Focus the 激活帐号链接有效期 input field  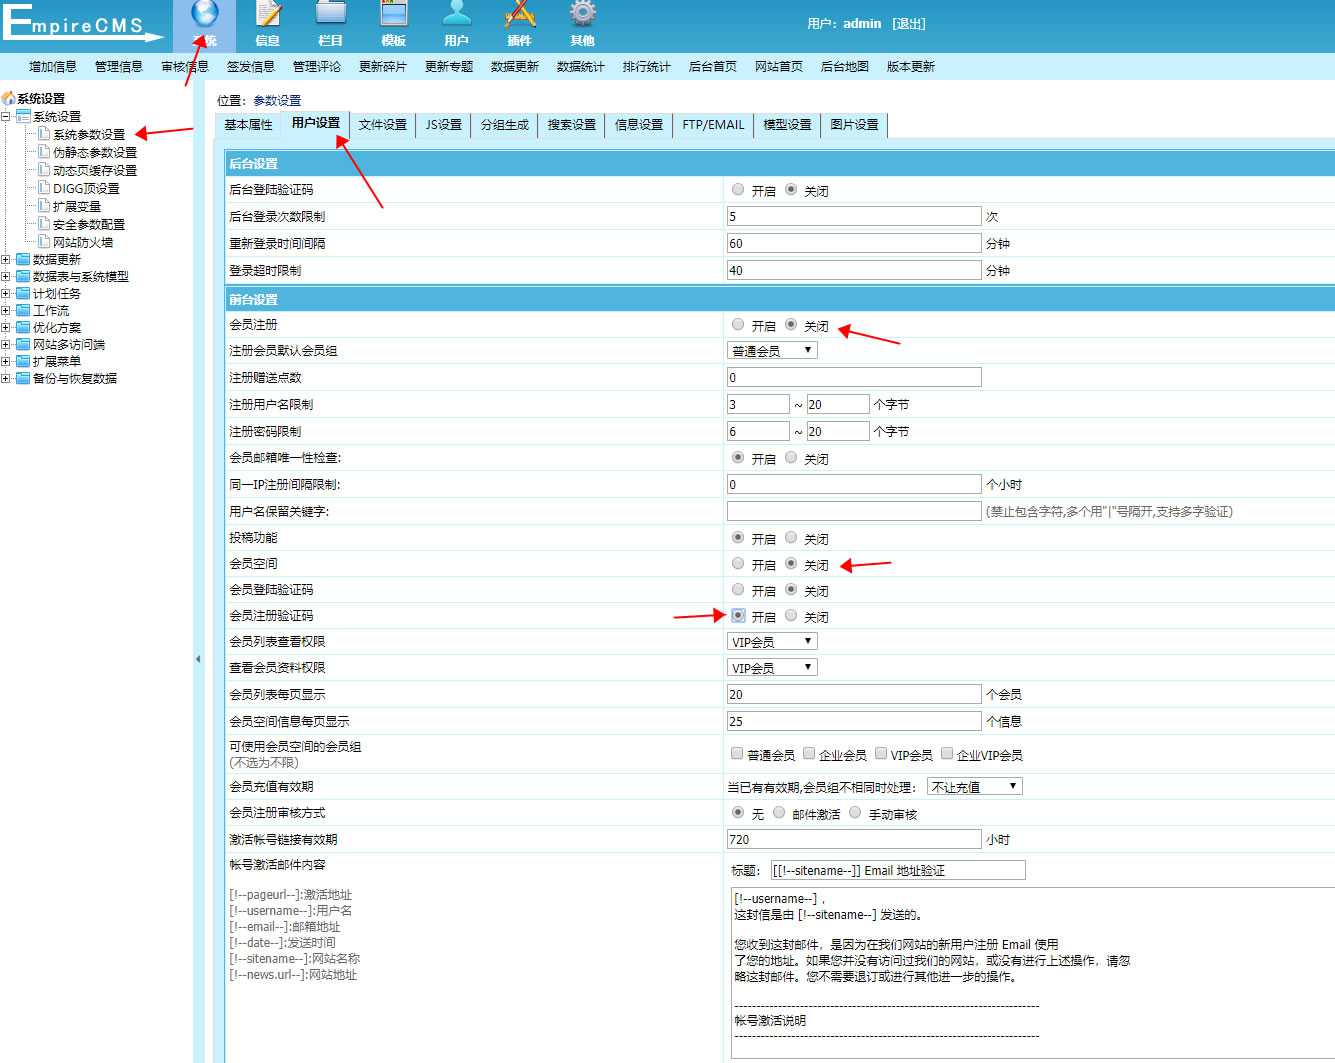point(854,839)
